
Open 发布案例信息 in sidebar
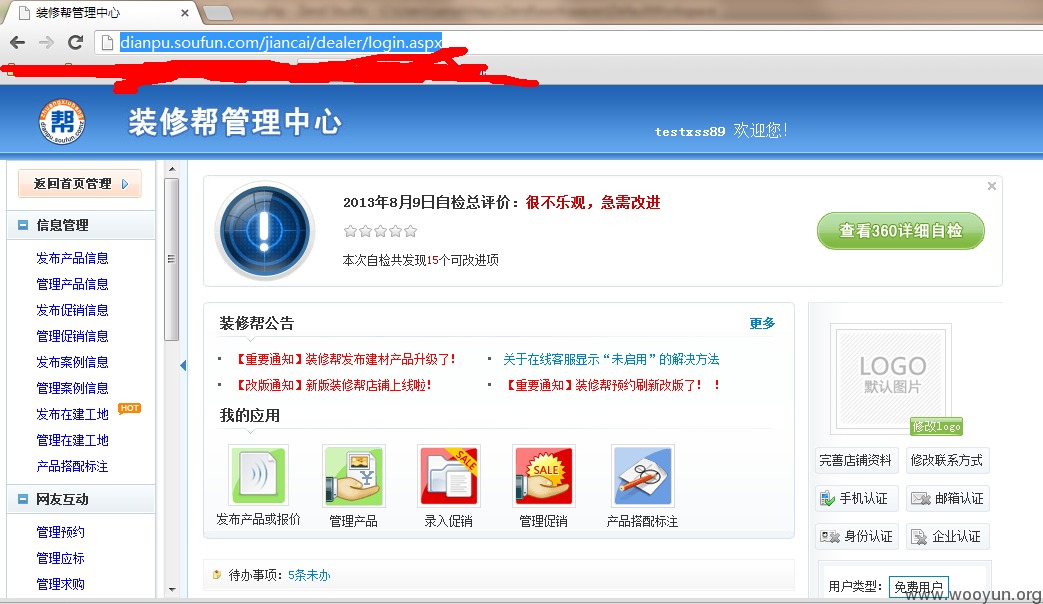pyautogui.click(x=72, y=362)
